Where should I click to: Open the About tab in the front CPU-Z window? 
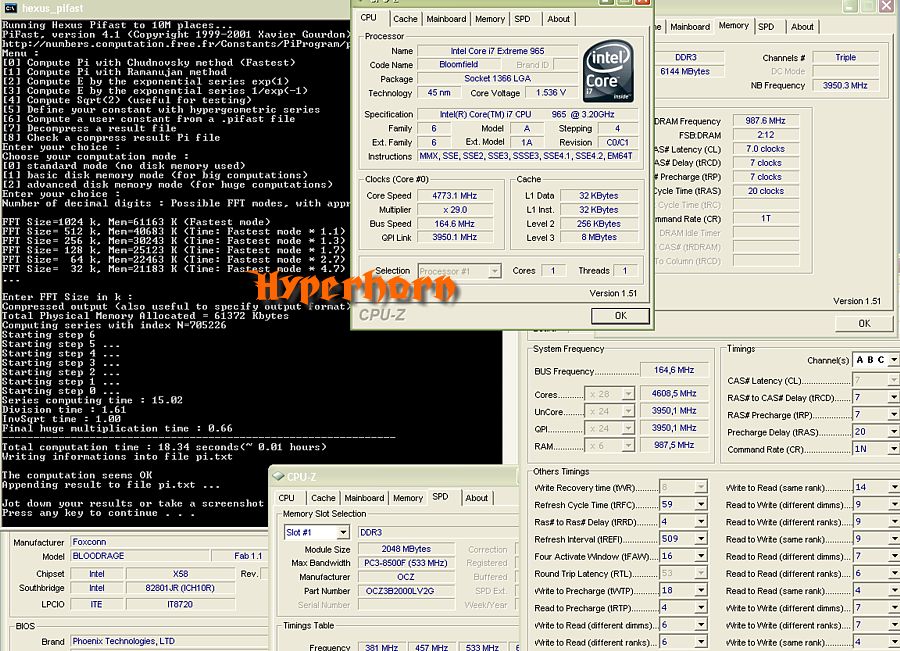pos(558,19)
